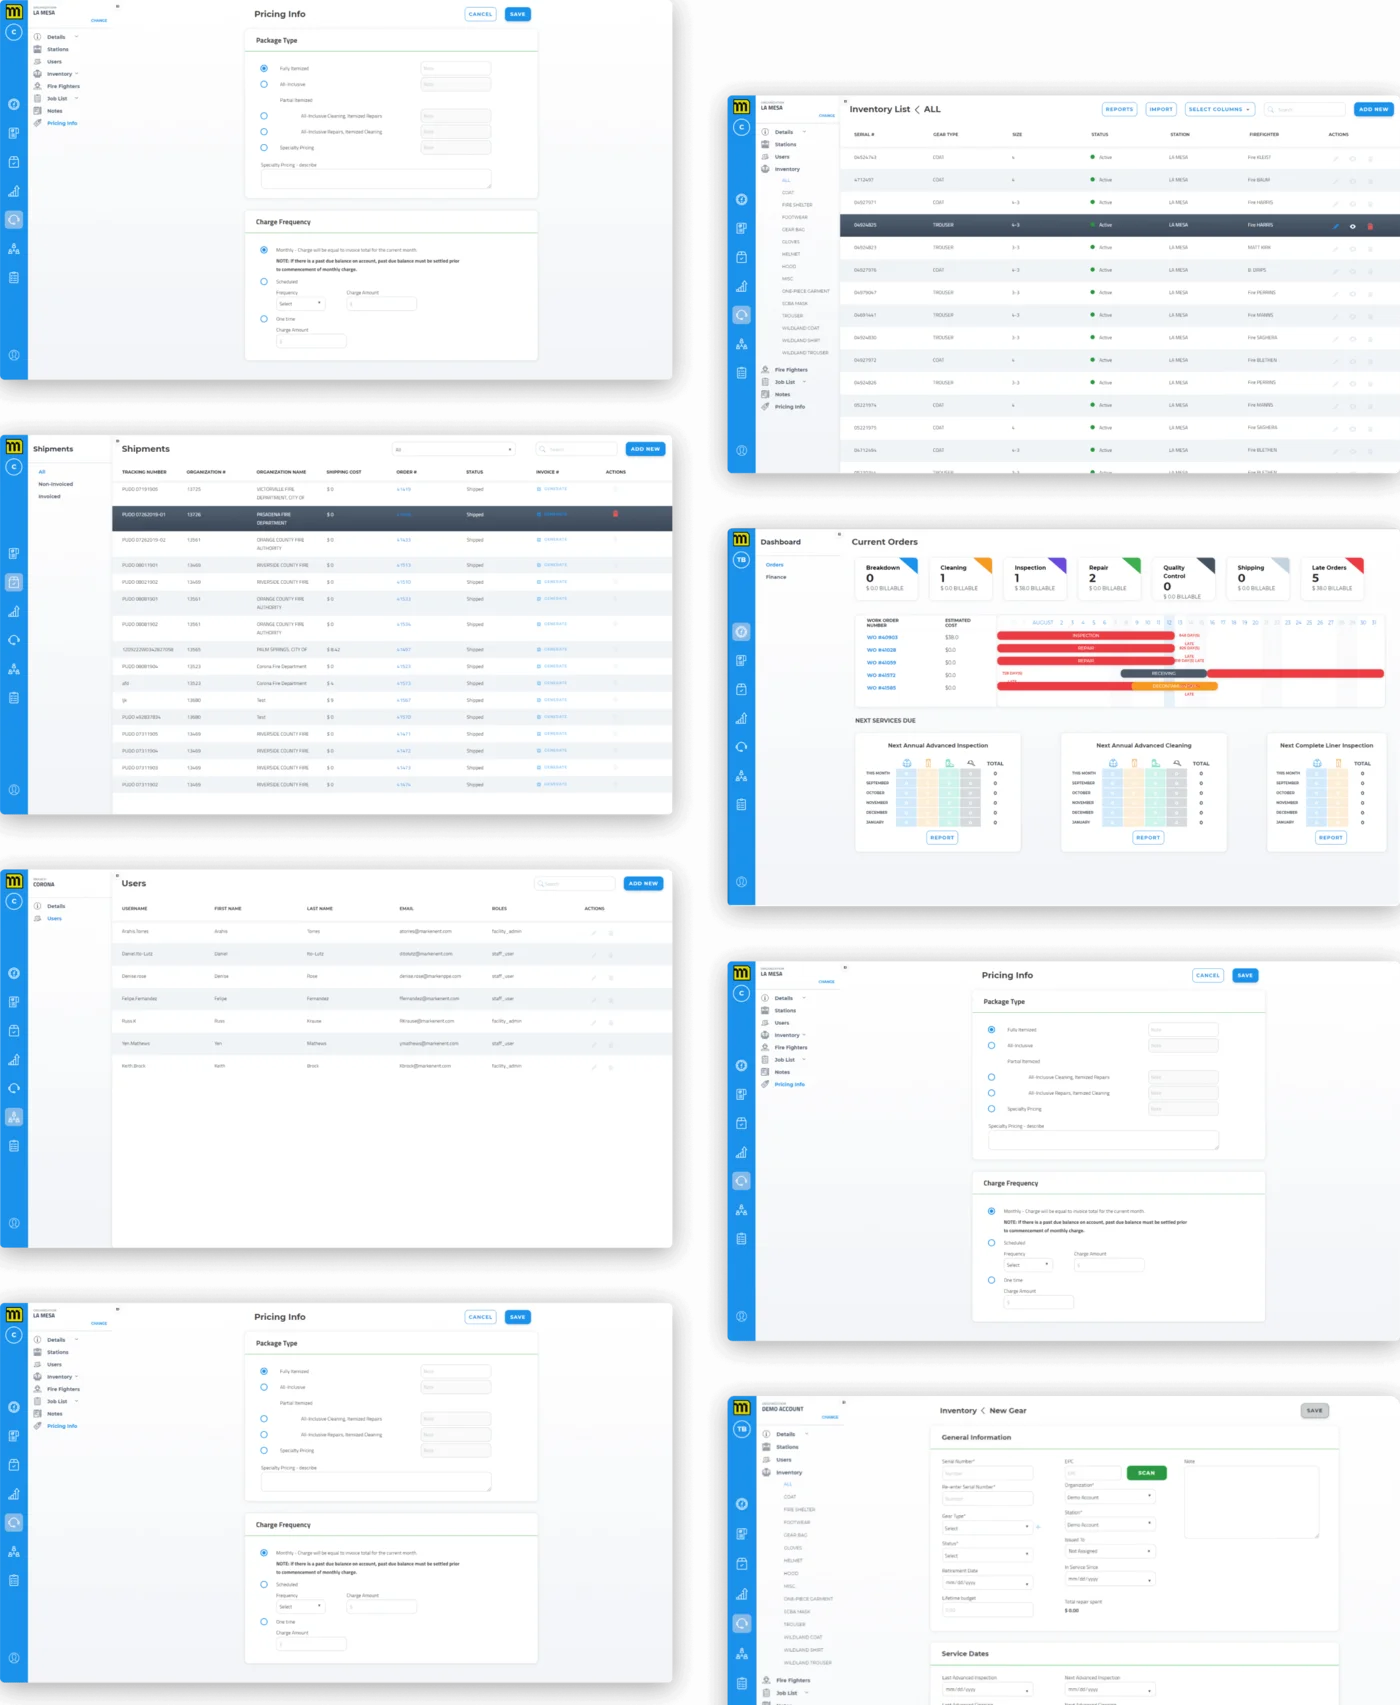
Task: Click circular arrows icon in Dashboard sidebar
Action: 741,747
